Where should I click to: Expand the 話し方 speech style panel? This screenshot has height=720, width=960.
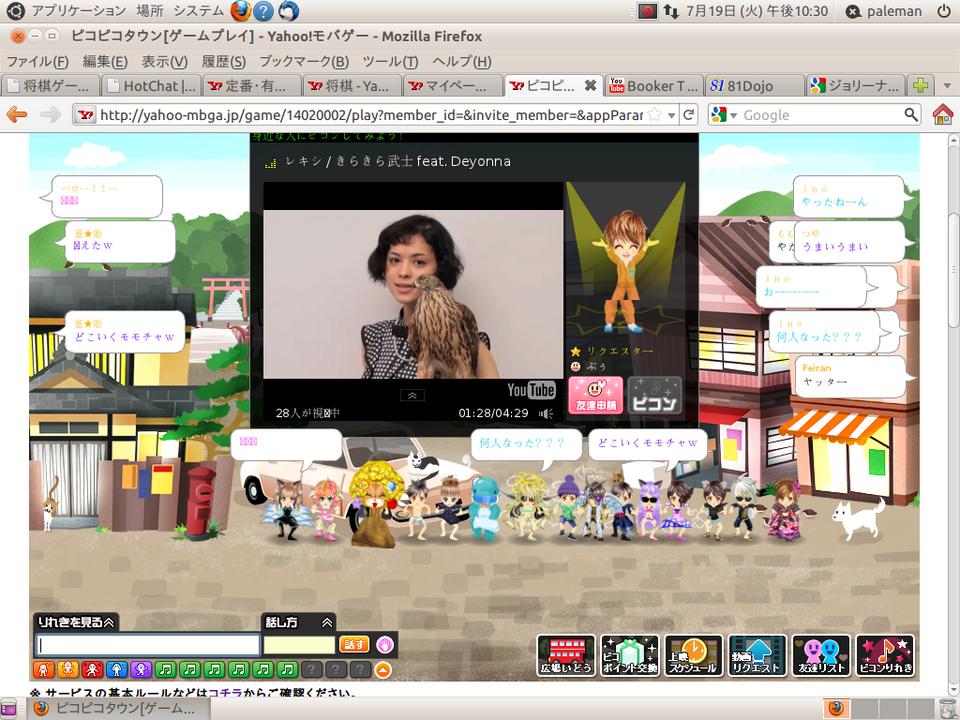pos(299,623)
